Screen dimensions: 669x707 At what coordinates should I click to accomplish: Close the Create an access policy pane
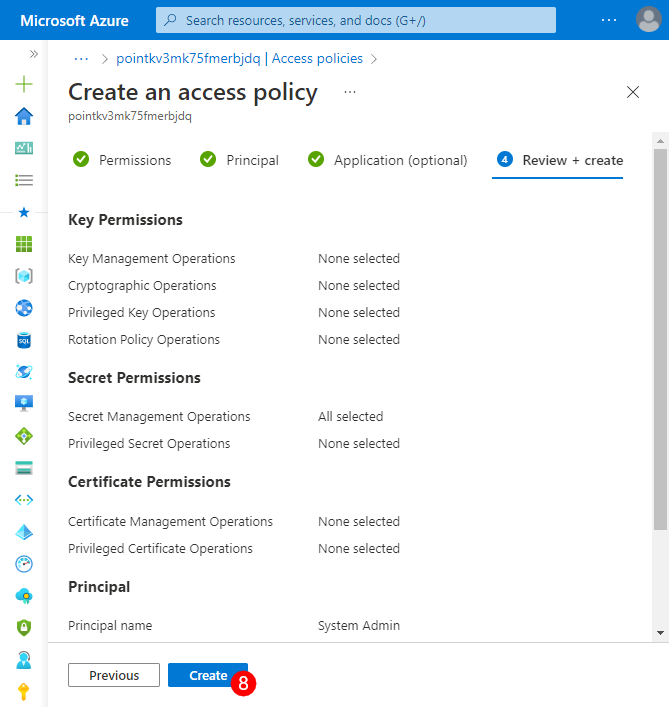coord(633,92)
